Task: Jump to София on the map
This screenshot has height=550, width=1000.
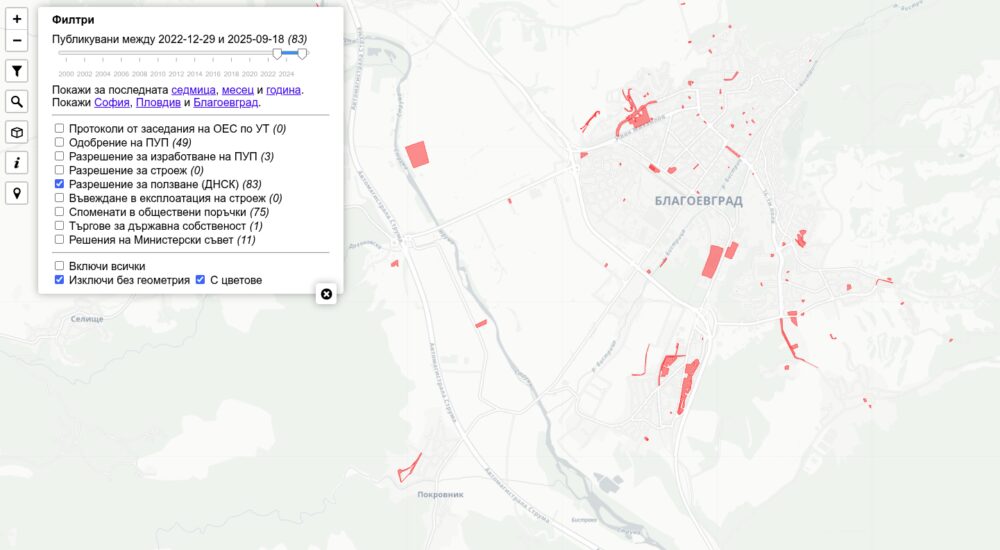Action: 112,102
